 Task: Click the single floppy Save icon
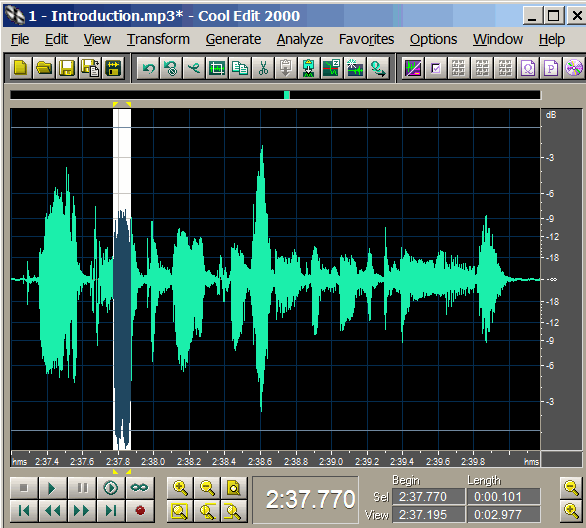(x=67, y=68)
